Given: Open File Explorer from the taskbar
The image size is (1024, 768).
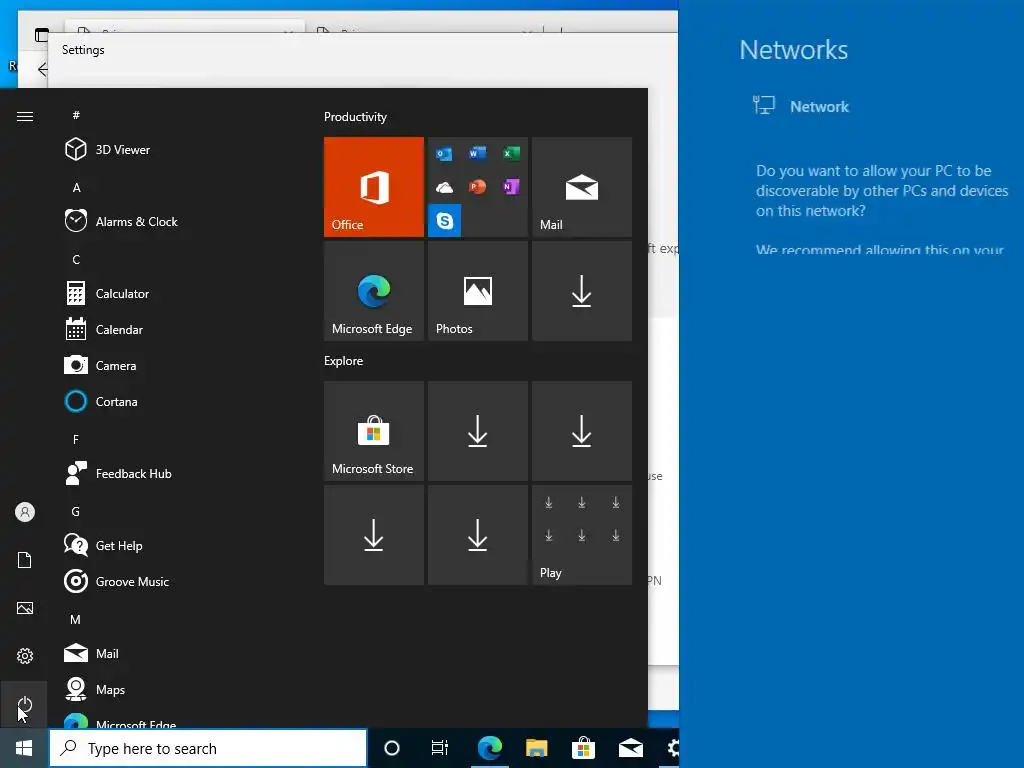Looking at the screenshot, I should (536, 748).
